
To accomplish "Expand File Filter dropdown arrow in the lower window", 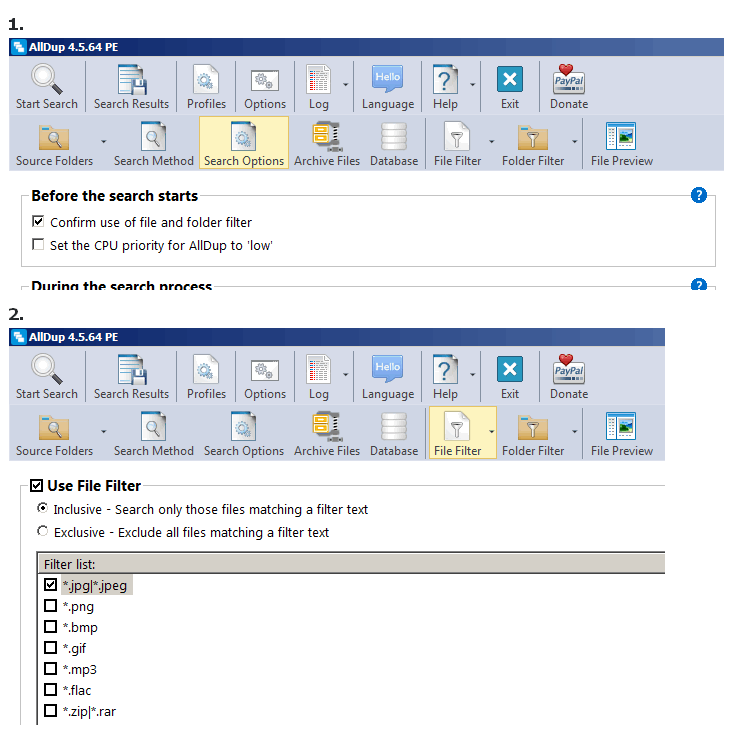I will coord(491,431).
